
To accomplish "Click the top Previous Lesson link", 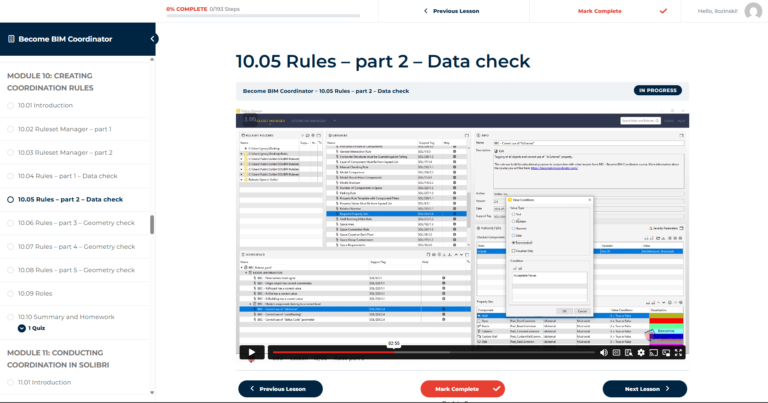I will click(454, 11).
